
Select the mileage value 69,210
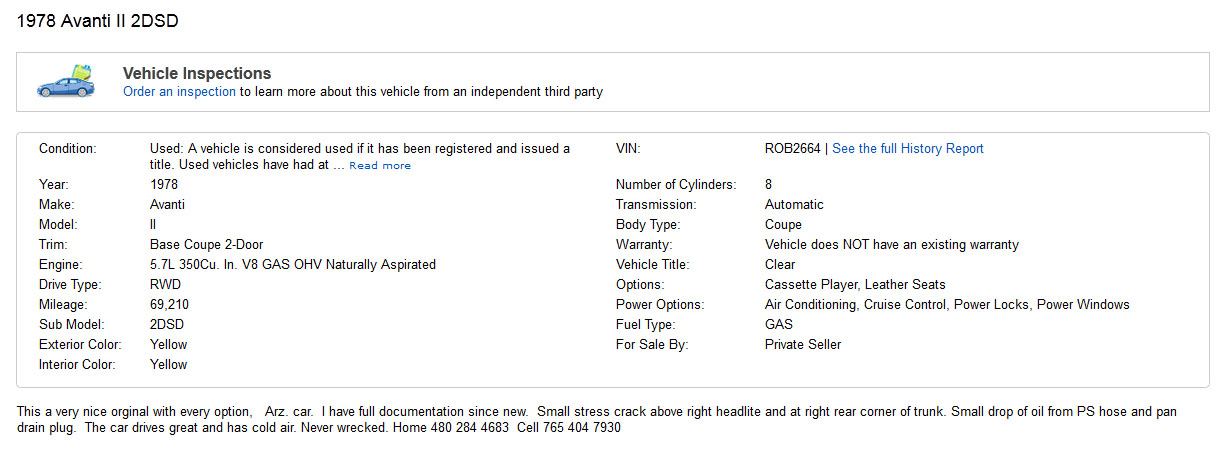click(x=169, y=305)
